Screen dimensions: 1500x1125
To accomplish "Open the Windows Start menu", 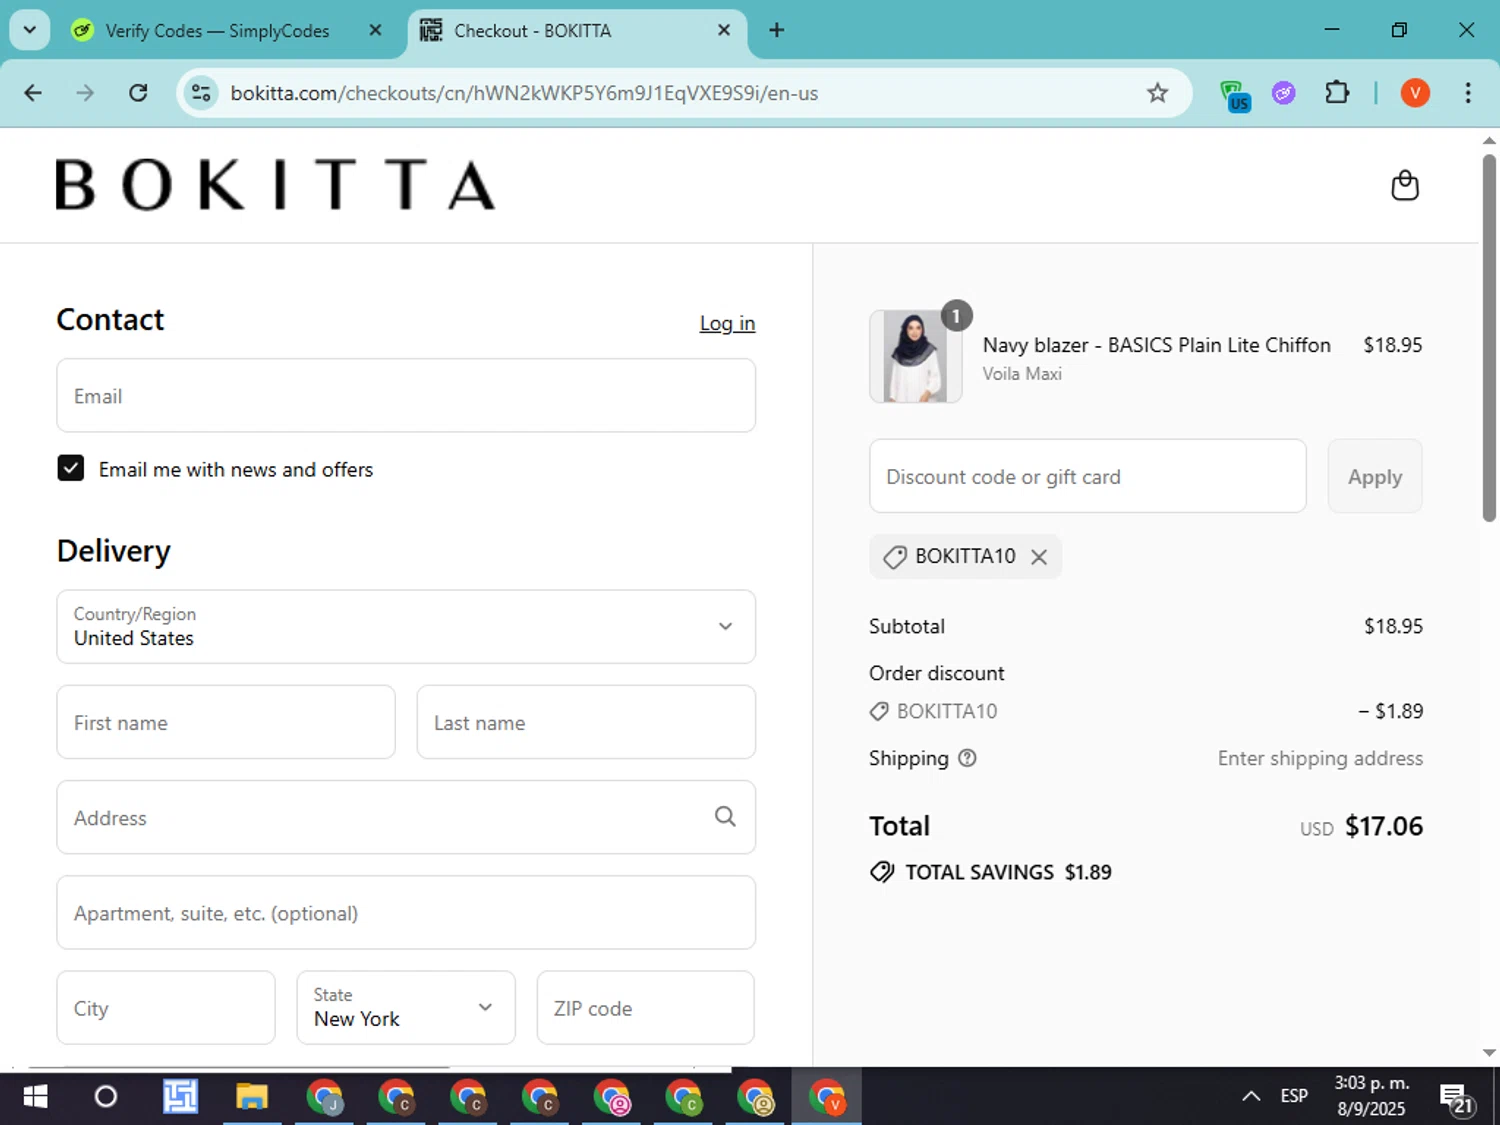I will pyautogui.click(x=35, y=1097).
